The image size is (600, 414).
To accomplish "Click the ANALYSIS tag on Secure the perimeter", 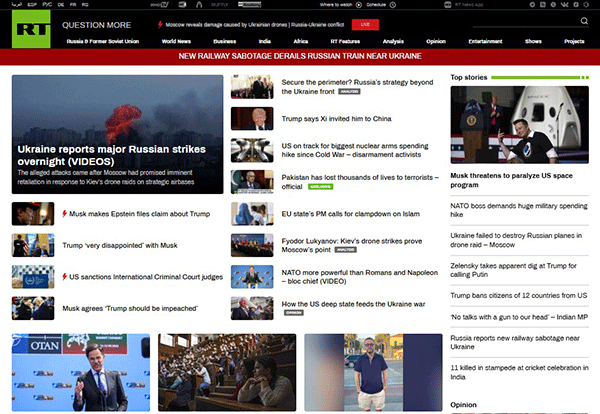I will click(349, 92).
